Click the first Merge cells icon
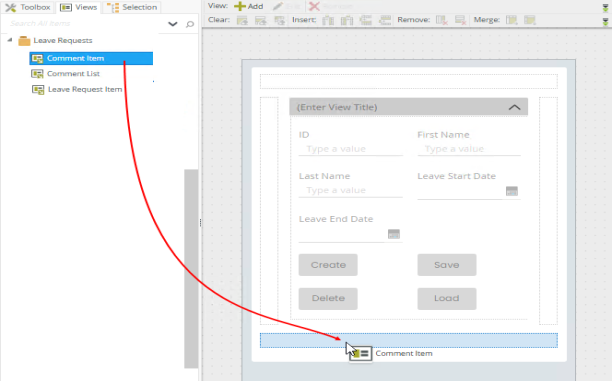 click(511, 20)
